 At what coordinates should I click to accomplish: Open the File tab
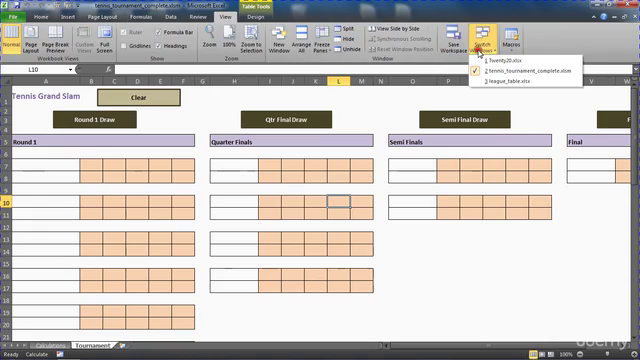point(13,17)
